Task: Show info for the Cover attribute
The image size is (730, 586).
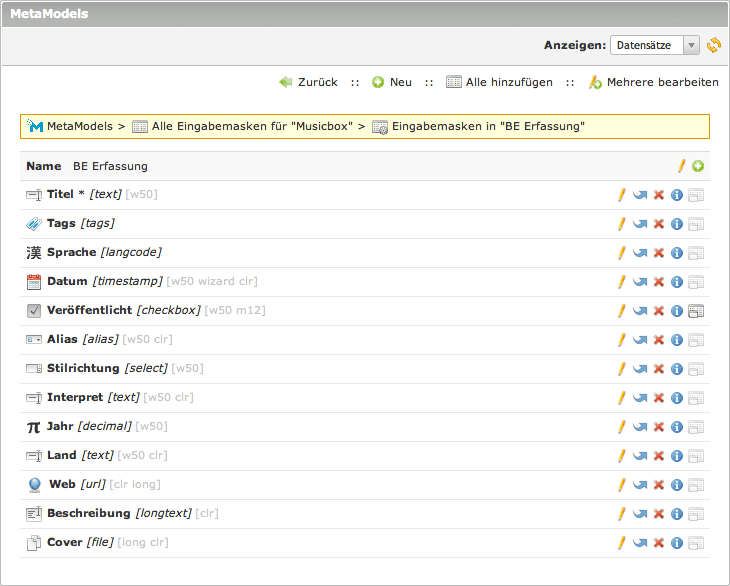Action: point(677,543)
